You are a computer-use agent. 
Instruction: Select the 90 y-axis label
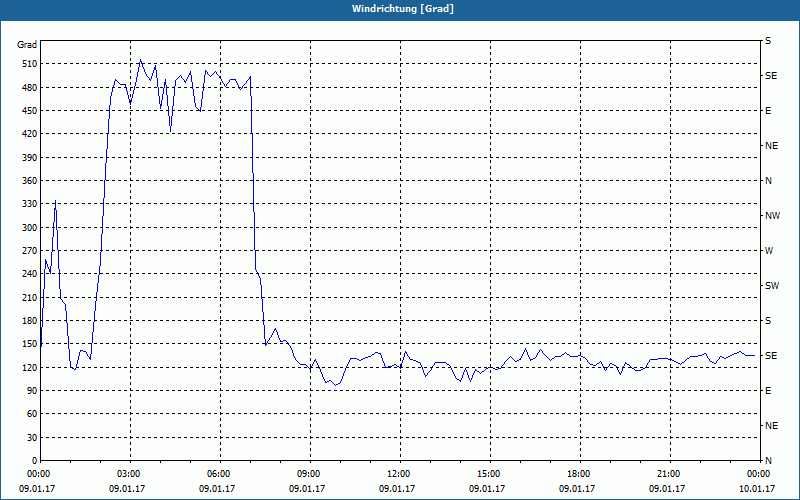[32, 391]
